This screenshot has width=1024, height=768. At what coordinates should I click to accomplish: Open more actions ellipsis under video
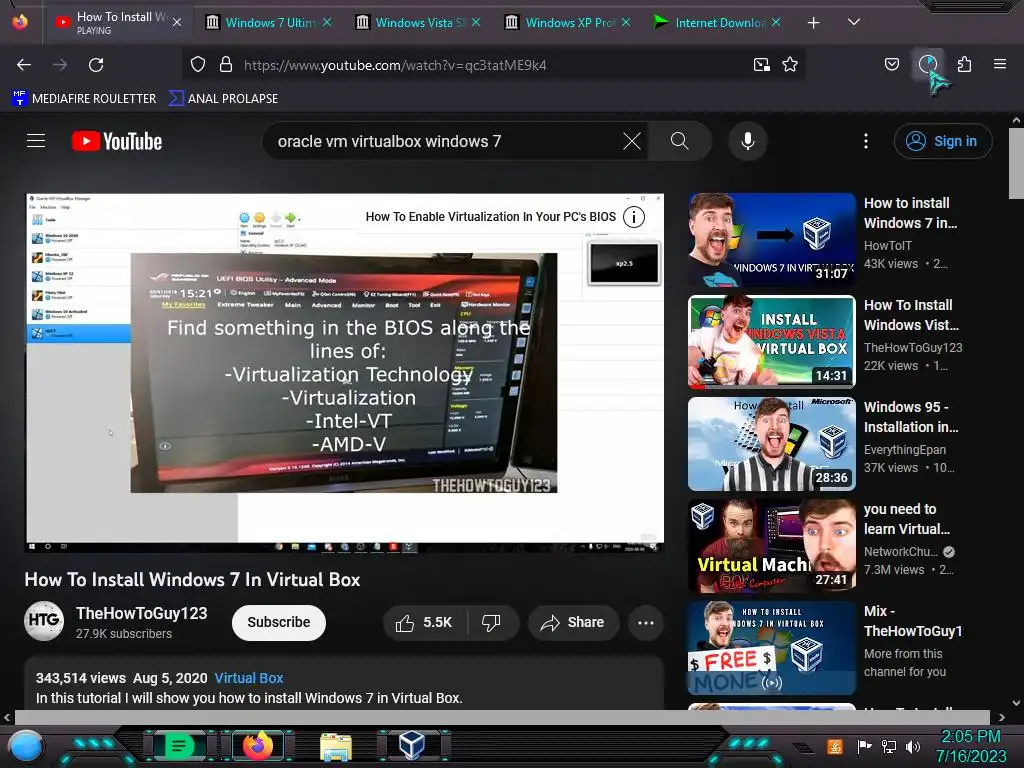(645, 622)
